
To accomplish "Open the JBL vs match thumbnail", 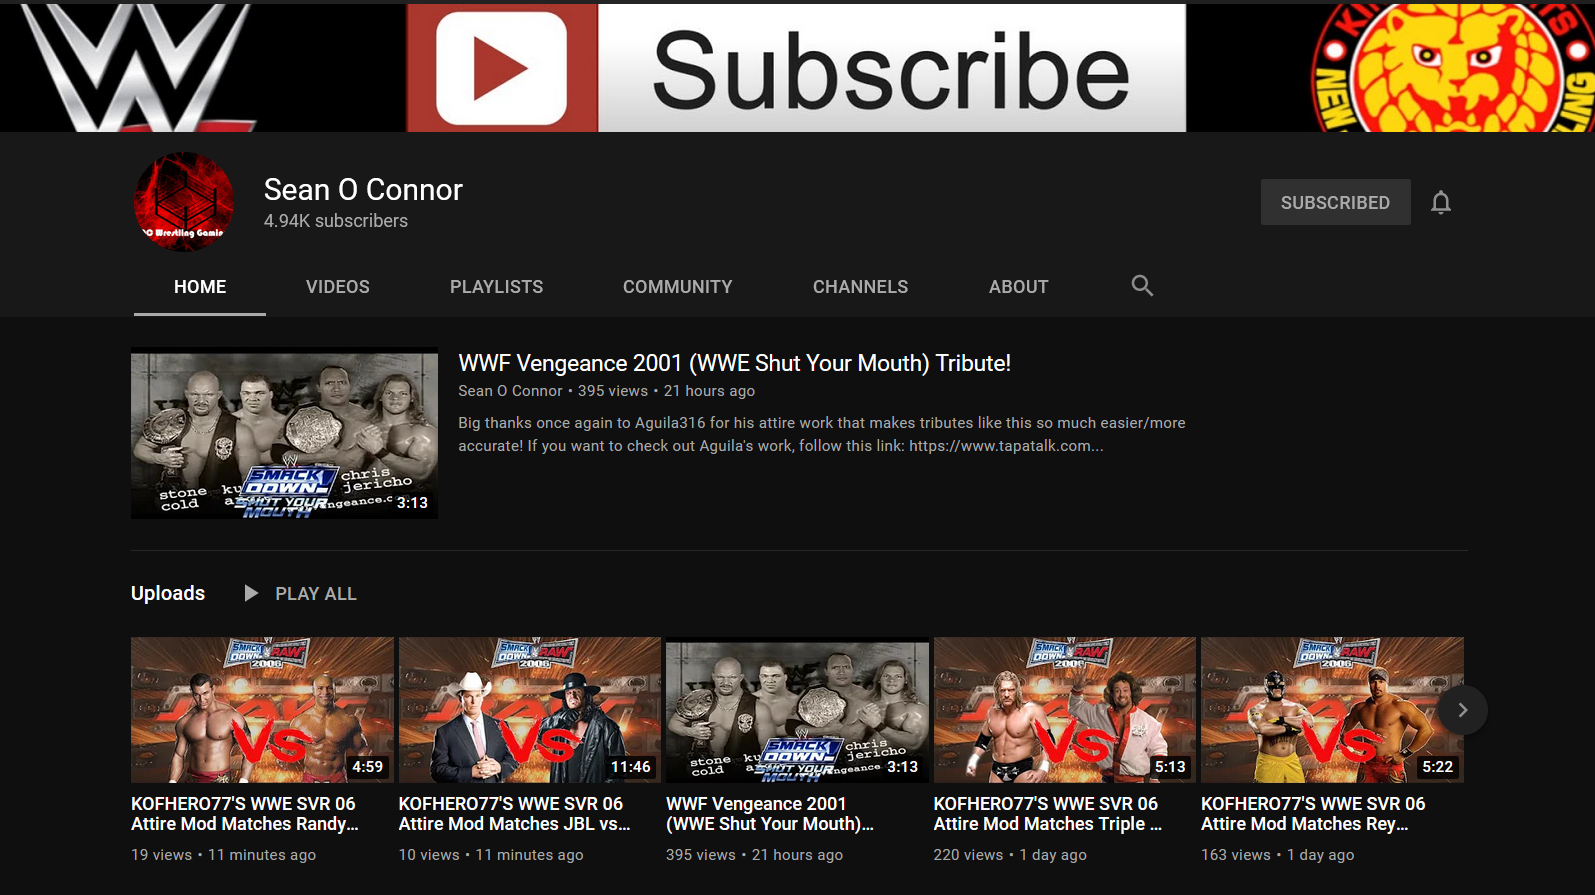I will coord(529,710).
